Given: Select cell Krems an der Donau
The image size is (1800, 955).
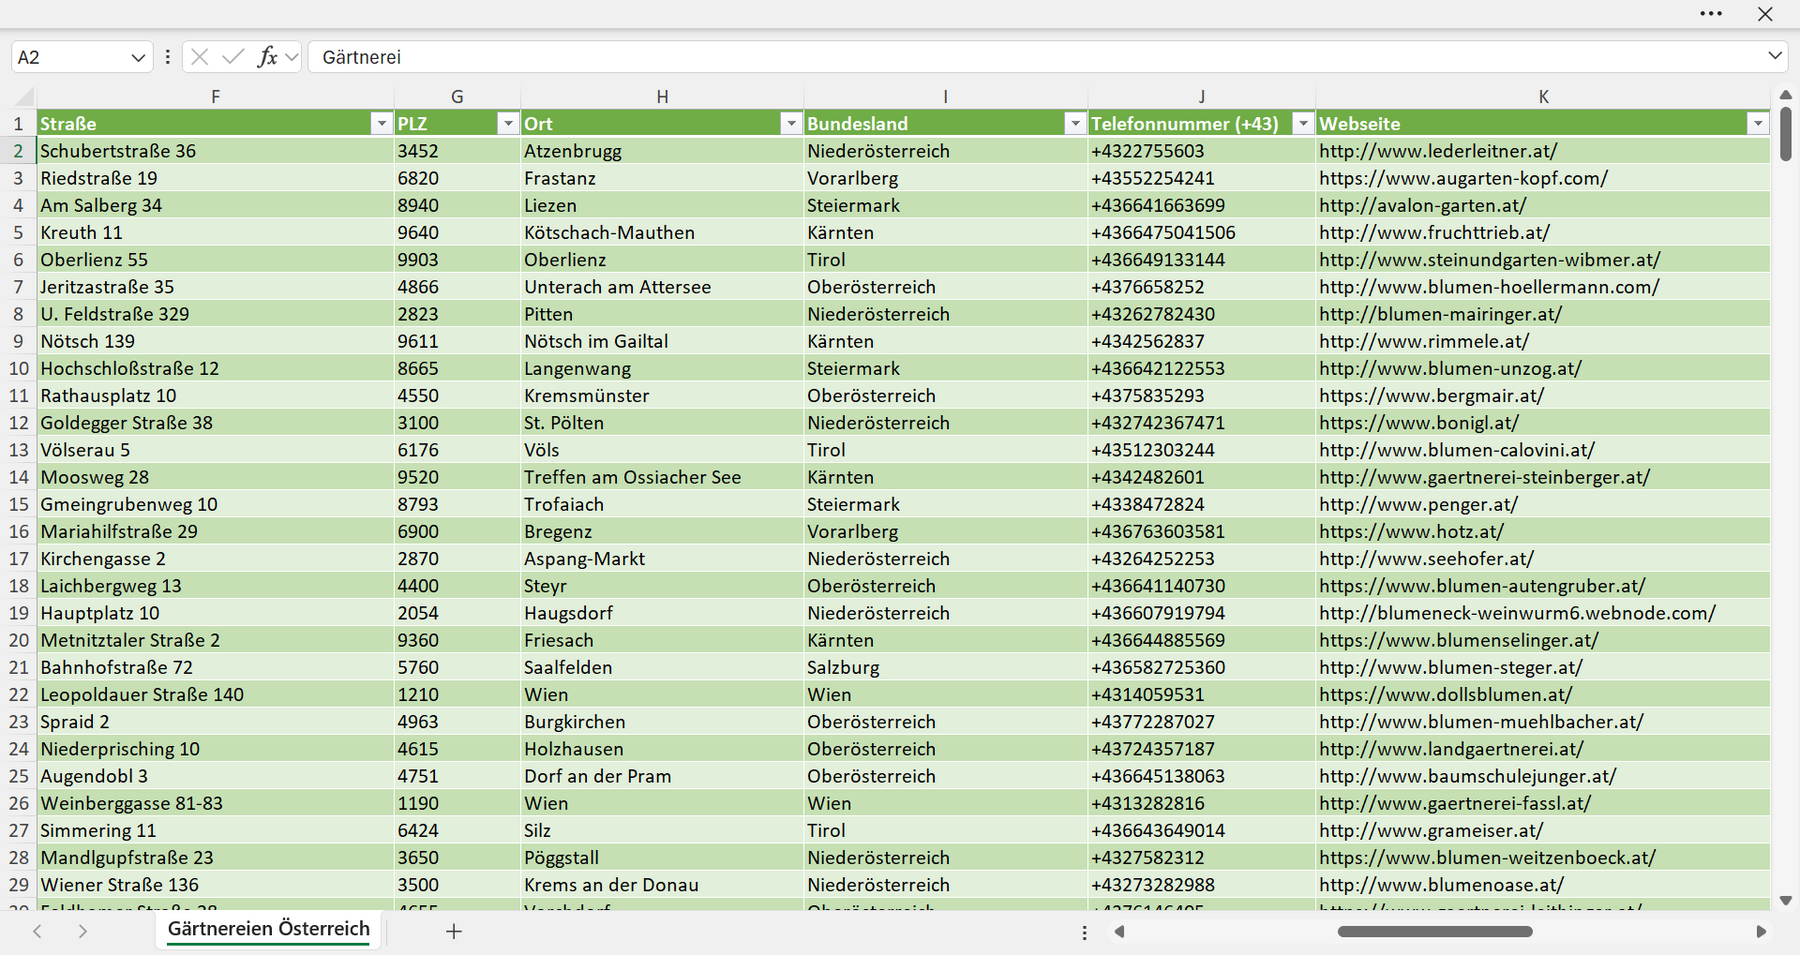Looking at the screenshot, I should pos(662,885).
